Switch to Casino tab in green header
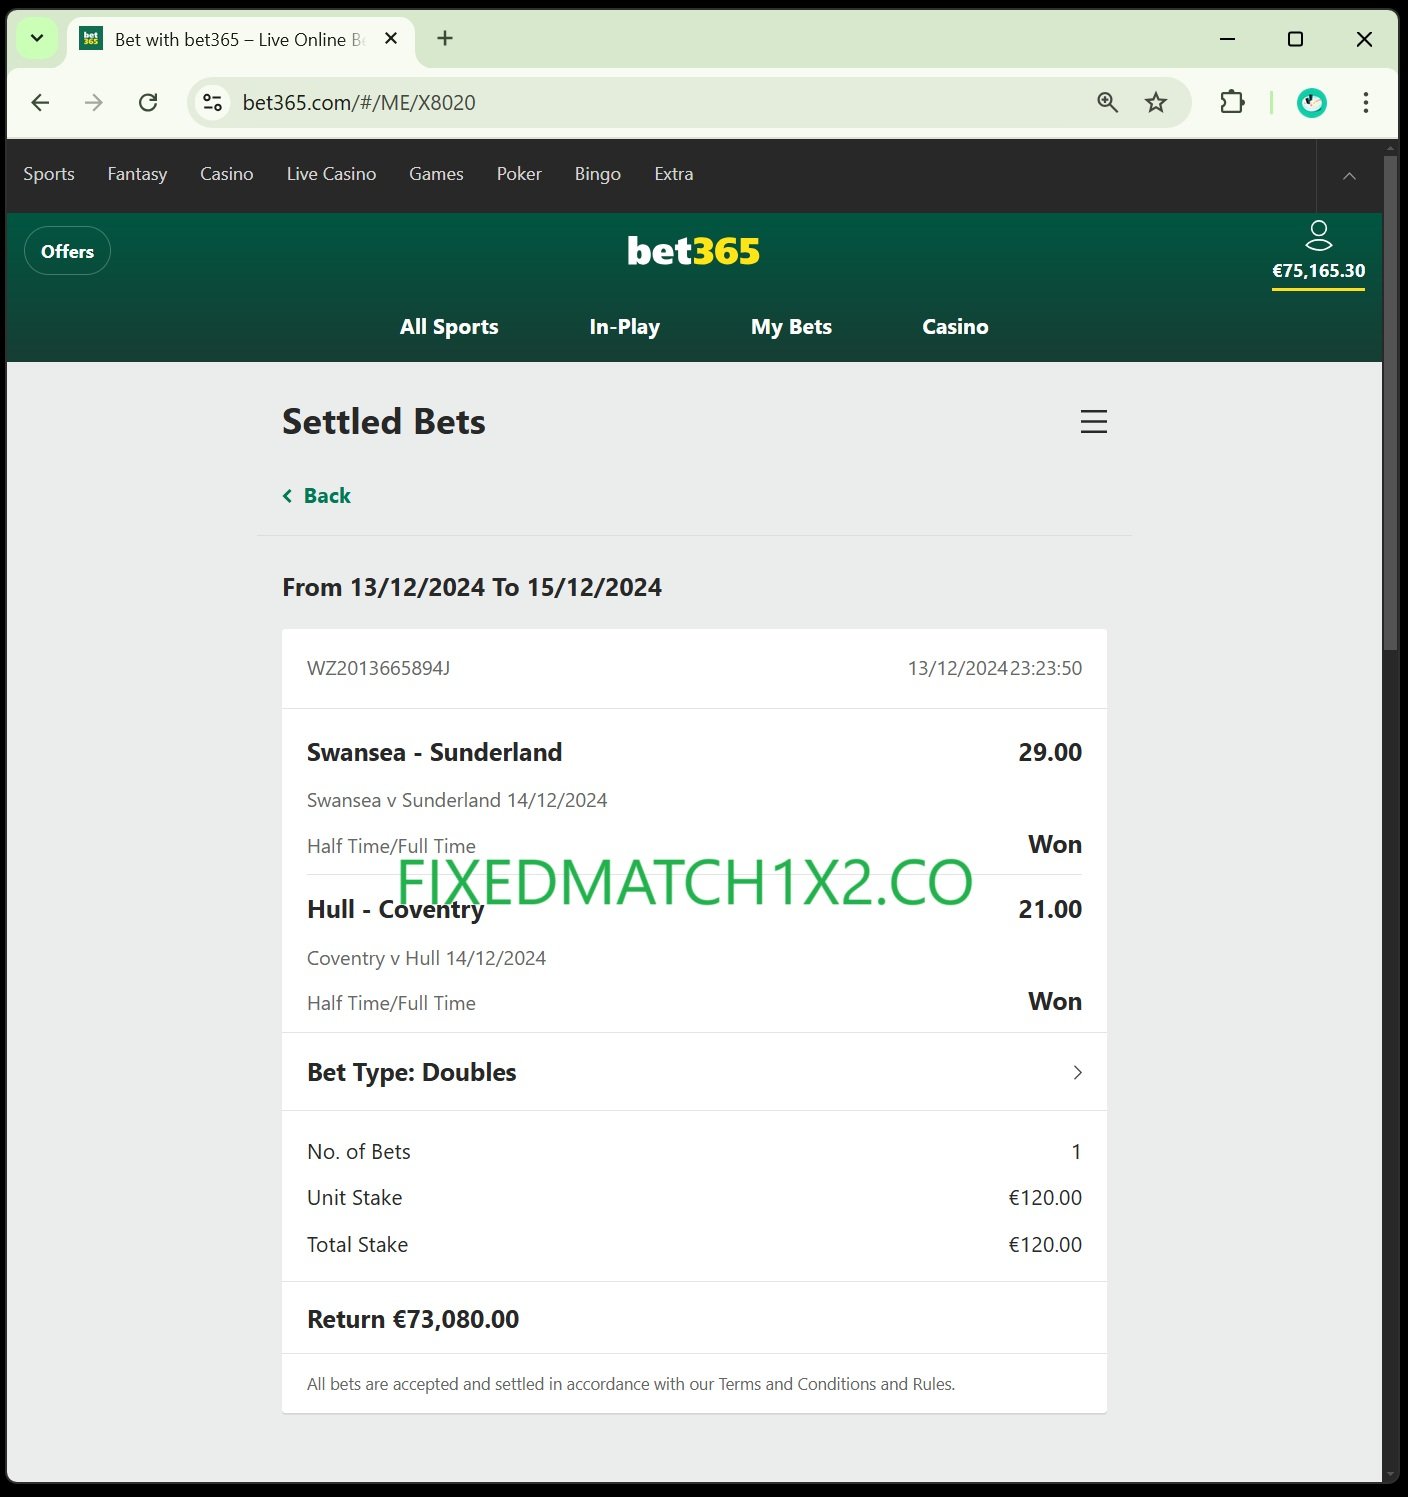The height and width of the screenshot is (1497, 1408). (x=955, y=327)
